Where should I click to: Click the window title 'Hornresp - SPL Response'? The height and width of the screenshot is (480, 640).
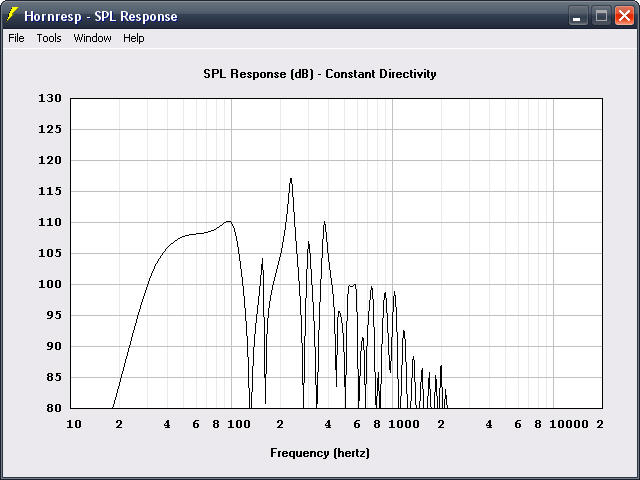[101, 16]
